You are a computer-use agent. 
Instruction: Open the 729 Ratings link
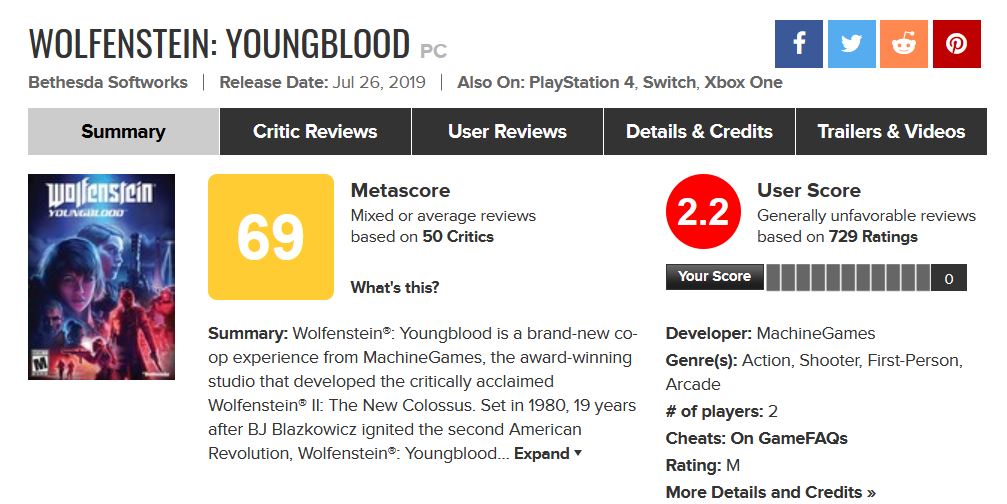point(873,237)
